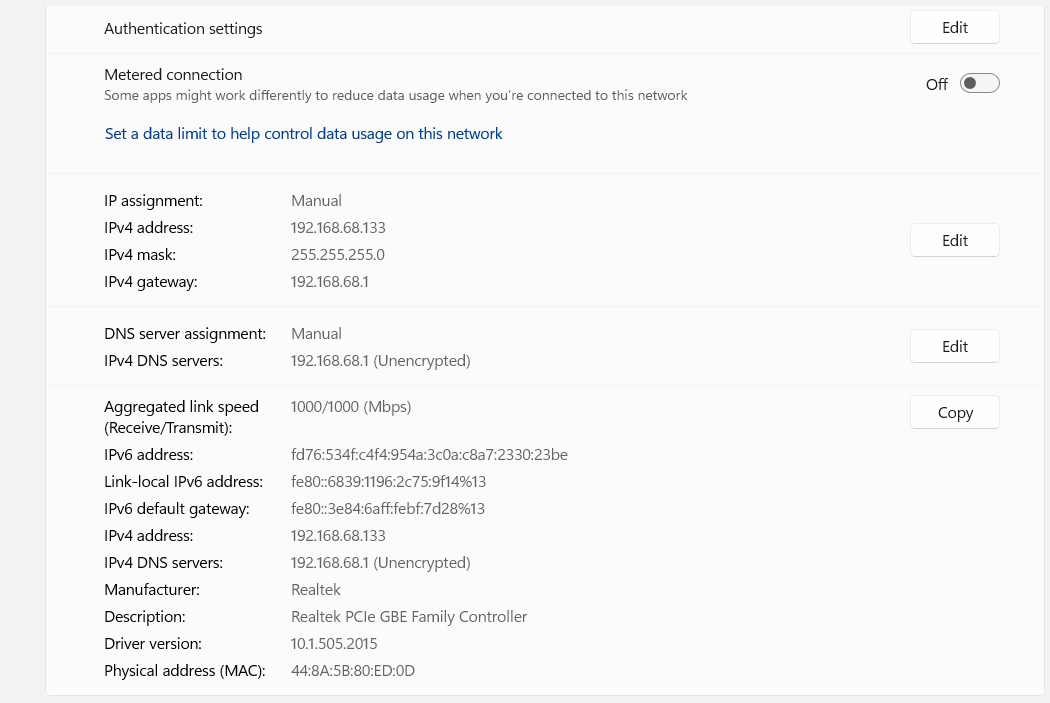Image resolution: width=1050 pixels, height=703 pixels.
Task: Open the data limit settings link
Action: pyautogui.click(x=303, y=133)
